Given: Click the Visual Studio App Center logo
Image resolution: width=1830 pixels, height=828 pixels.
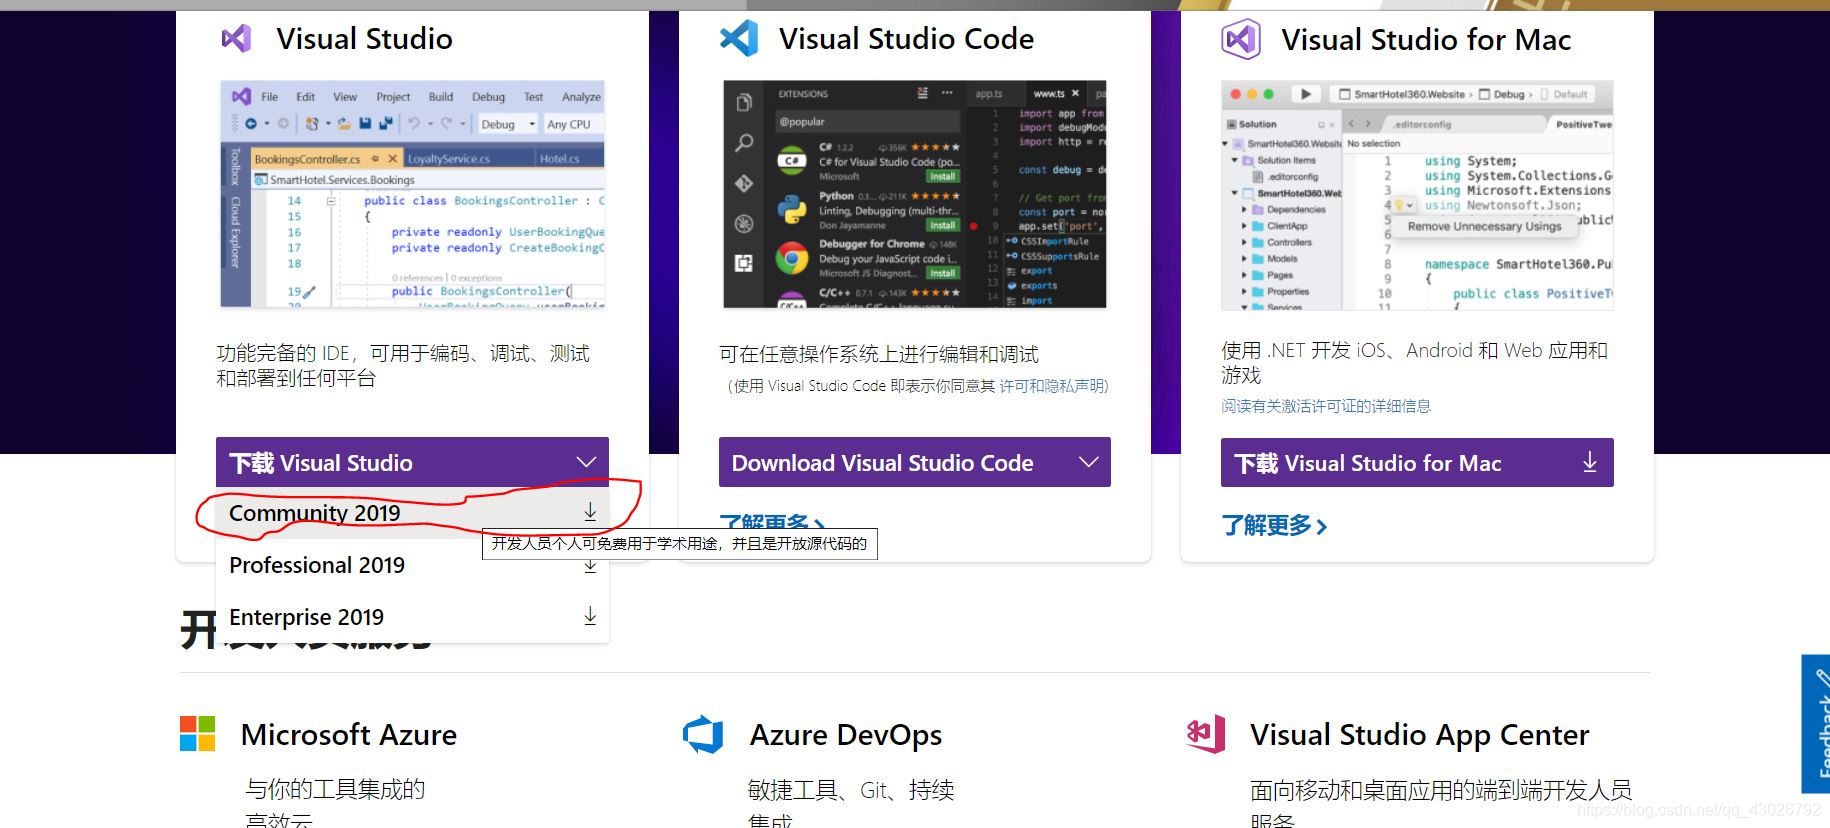Looking at the screenshot, I should [1206, 735].
